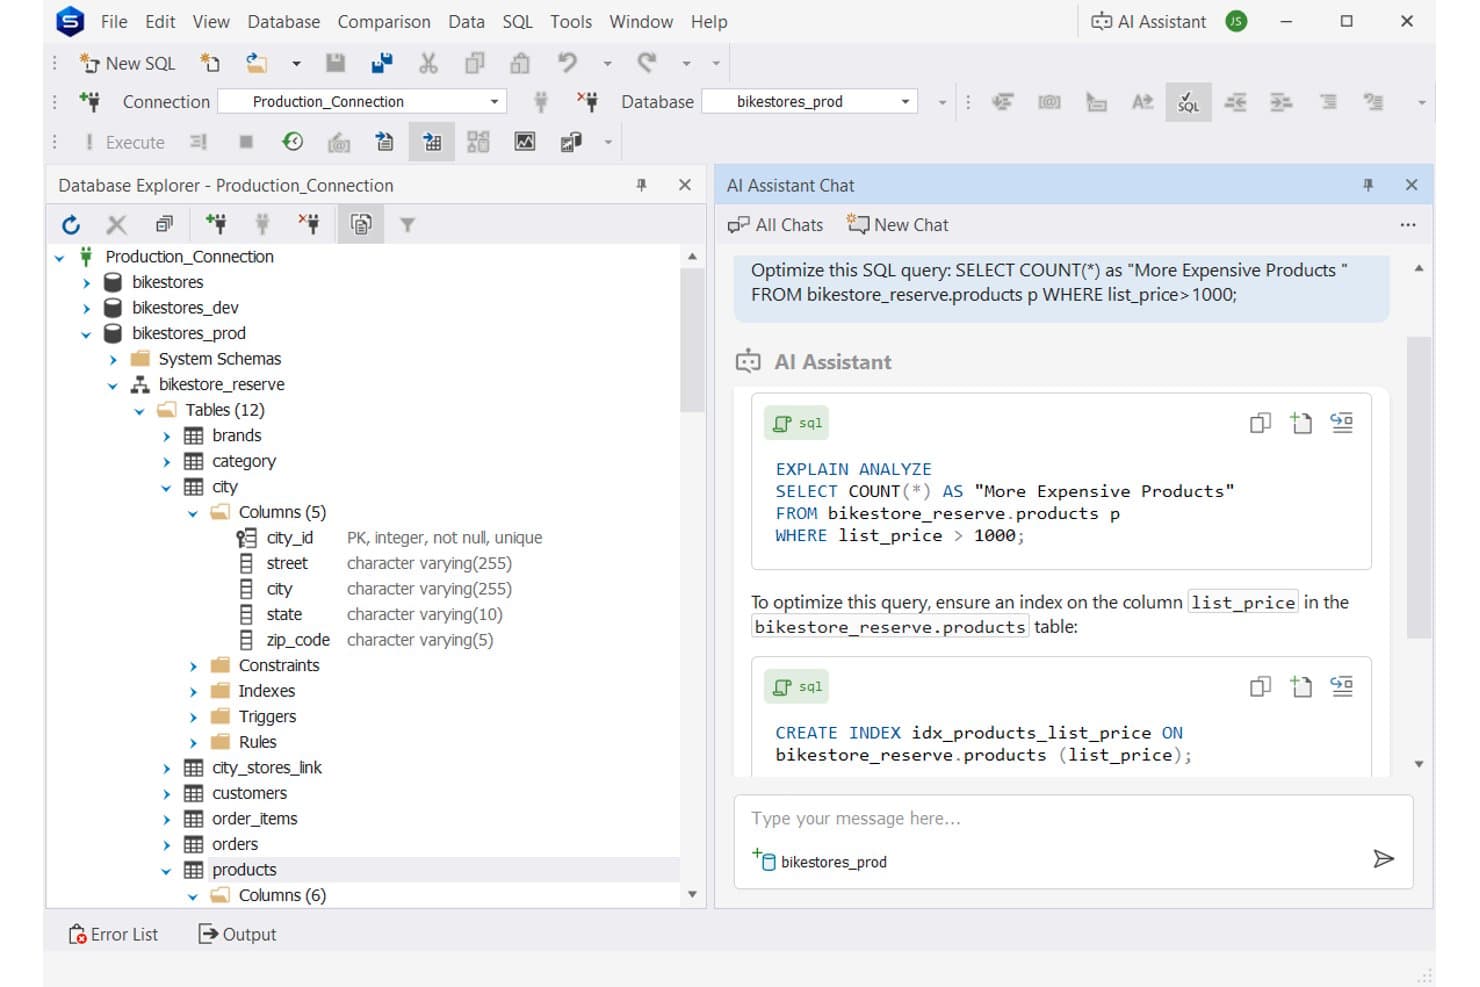Open All Chats list

point(776,225)
